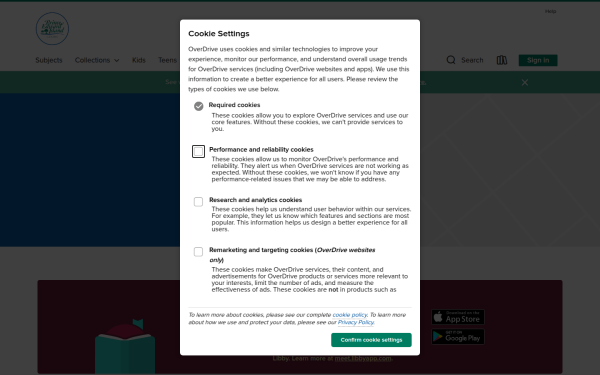The height and width of the screenshot is (375, 600).
Task: Open the Teens section
Action: tap(167, 60)
